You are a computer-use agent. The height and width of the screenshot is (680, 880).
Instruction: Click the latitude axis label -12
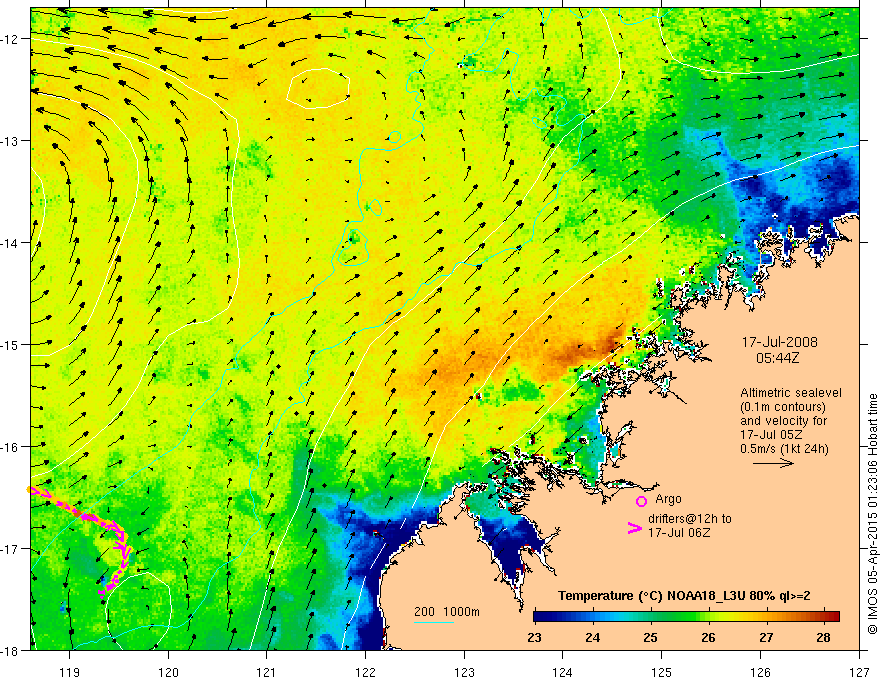(x=10, y=39)
